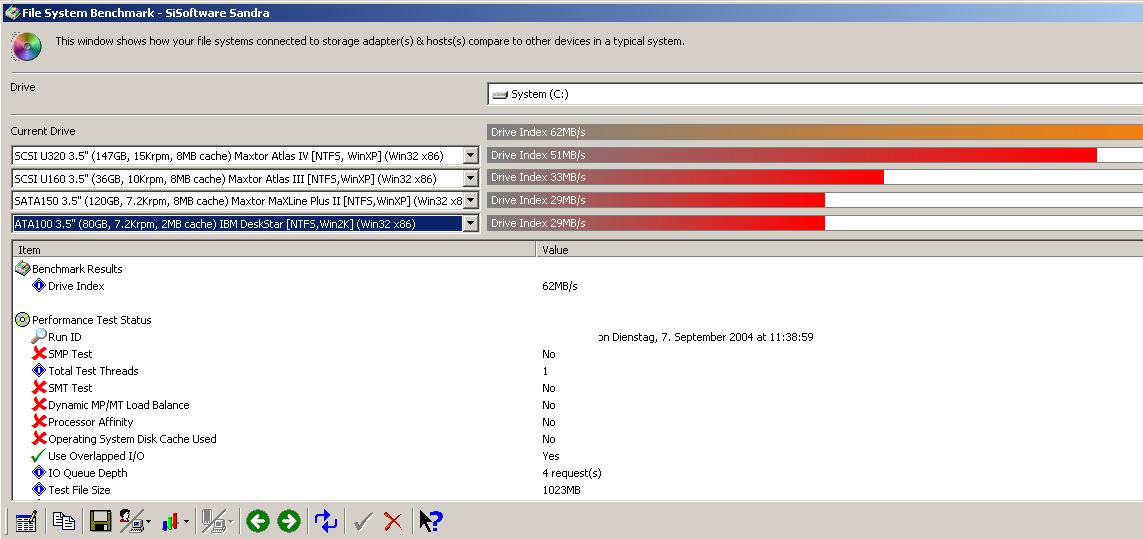Click the grey check mark toolbar icon

[363, 521]
